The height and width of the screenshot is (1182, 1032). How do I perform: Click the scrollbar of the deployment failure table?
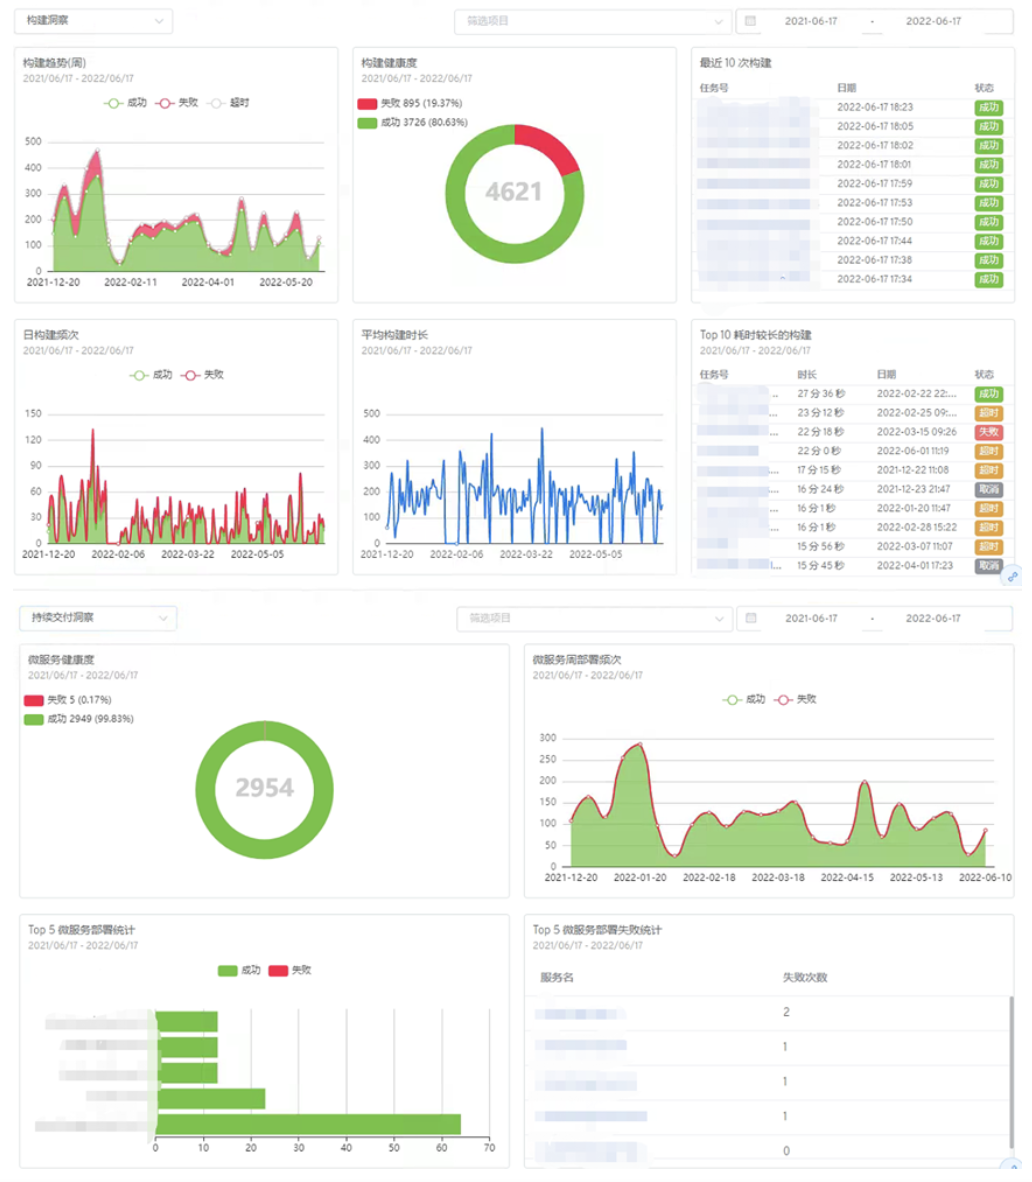(x=1011, y=1073)
